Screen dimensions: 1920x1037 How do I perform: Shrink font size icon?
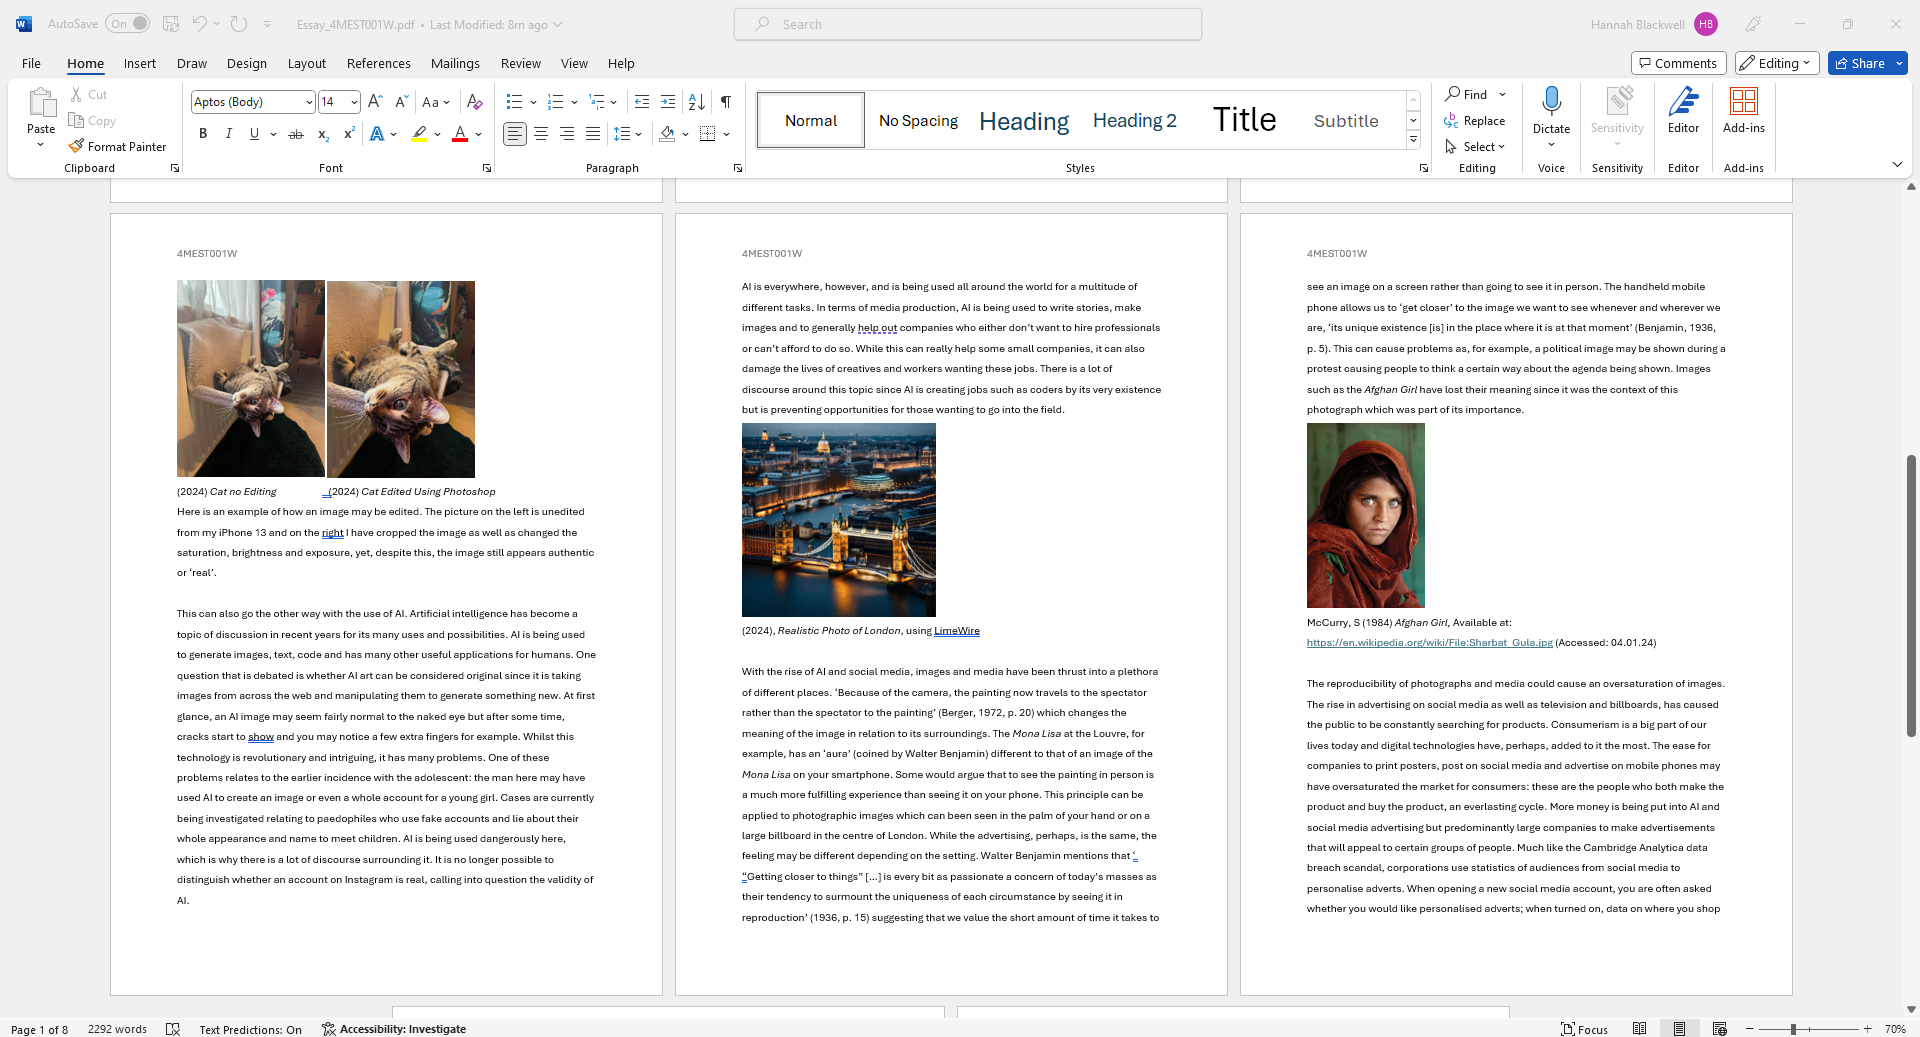tap(401, 102)
